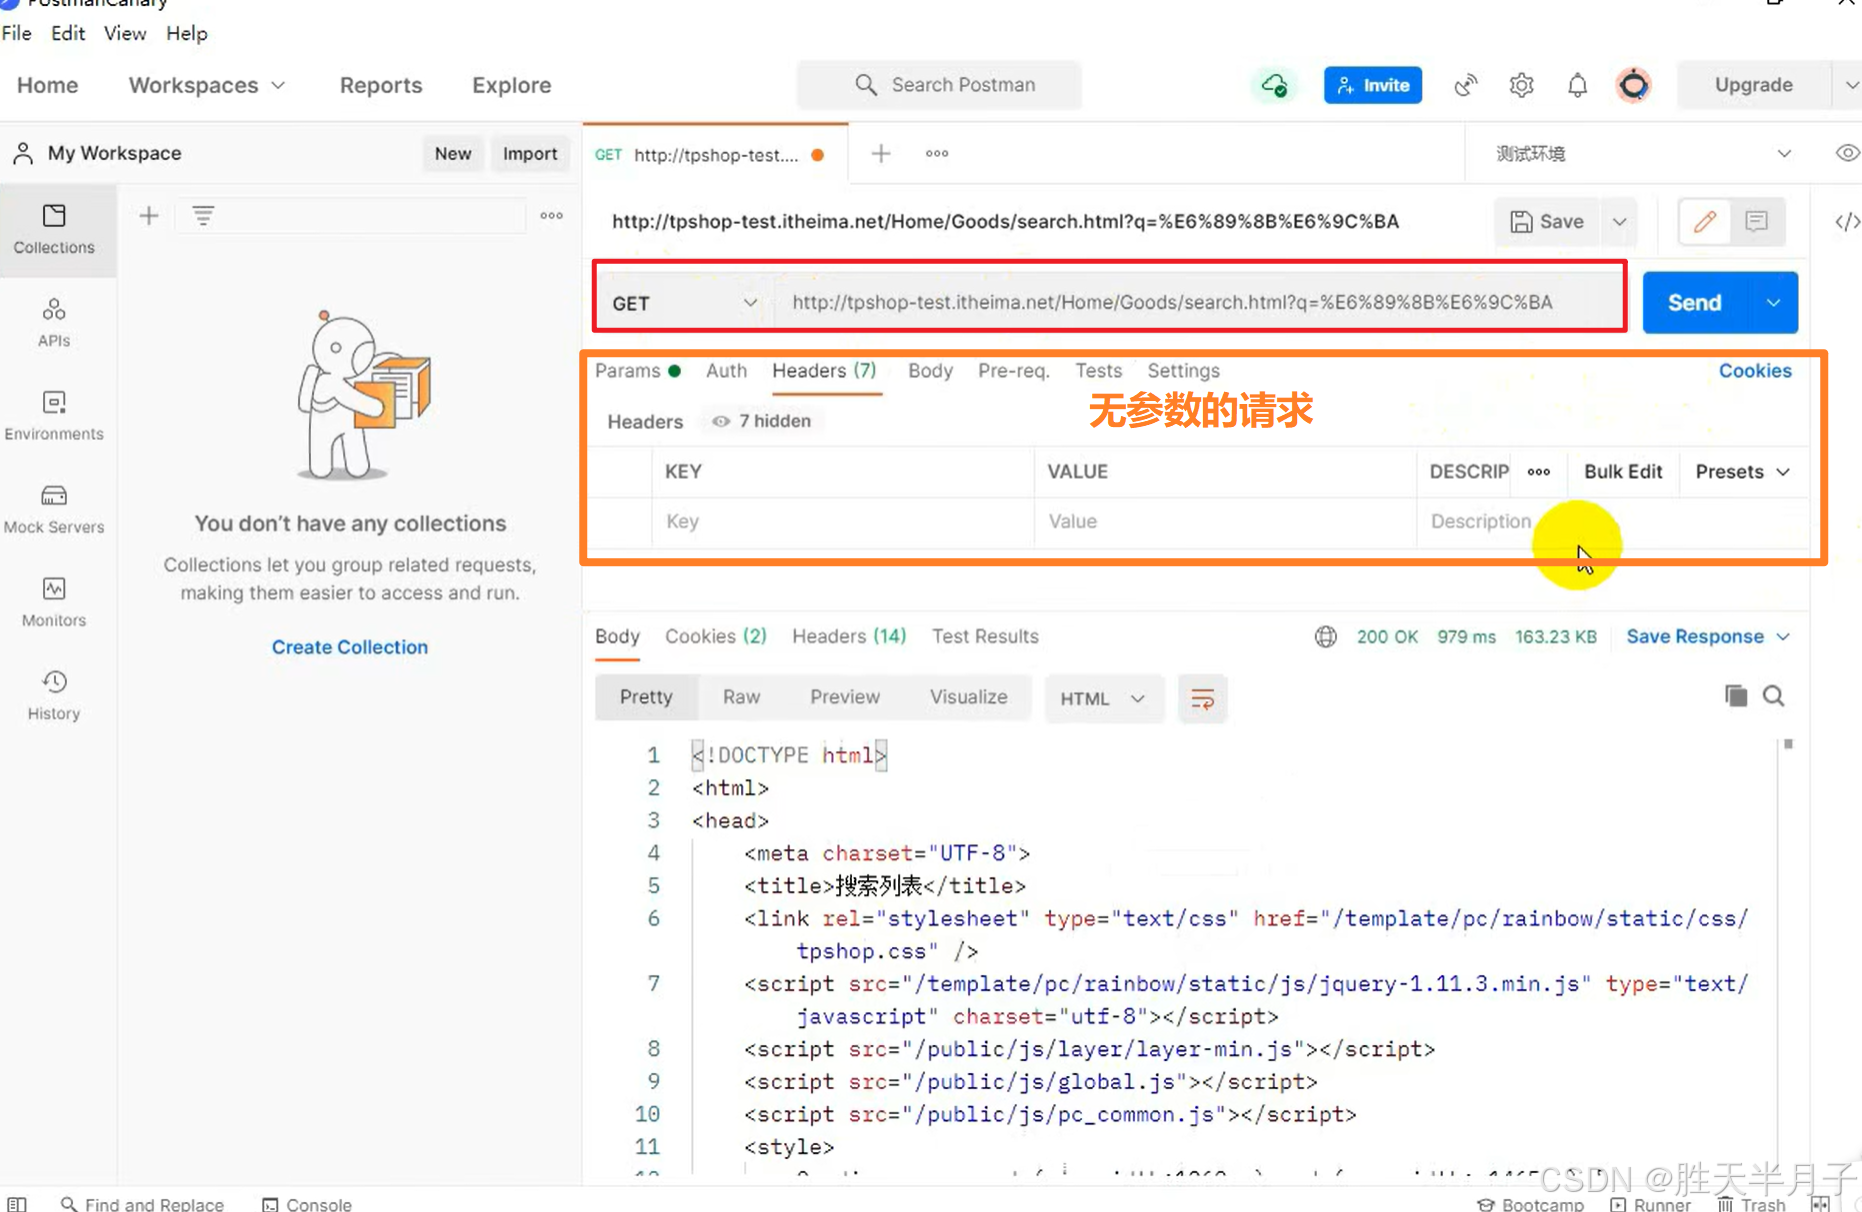Open the Send button dropdown arrow
This screenshot has width=1862, height=1212.
(1772, 302)
